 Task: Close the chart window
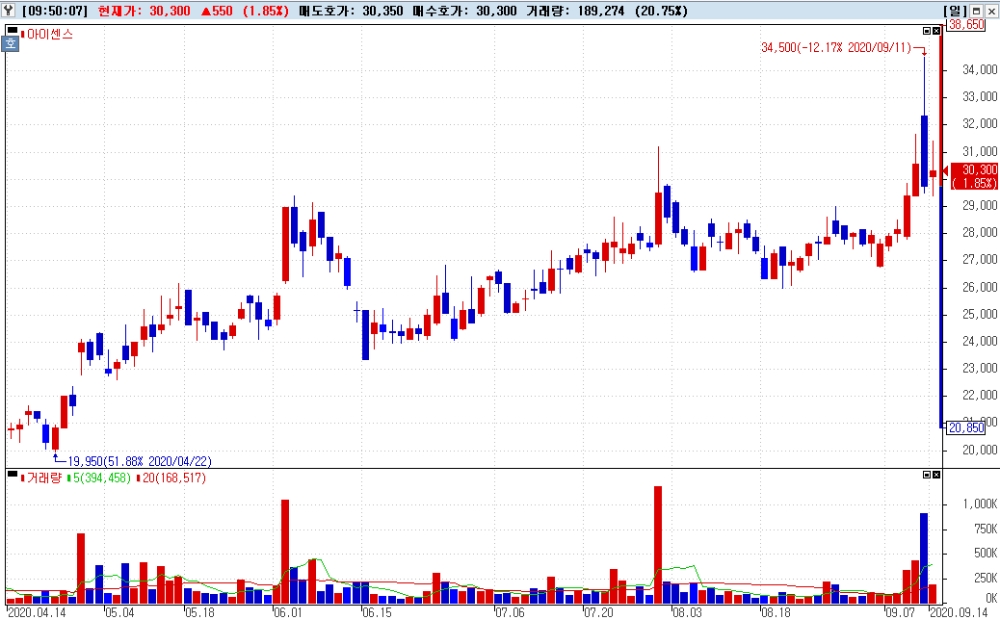click(991, 11)
